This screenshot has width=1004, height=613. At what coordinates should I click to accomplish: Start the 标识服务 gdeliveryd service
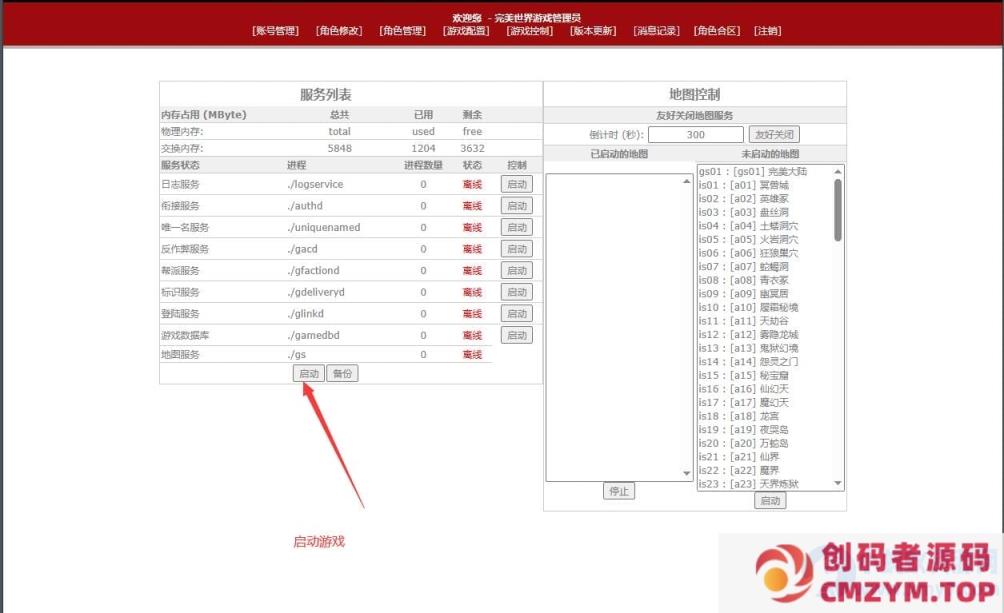point(517,292)
